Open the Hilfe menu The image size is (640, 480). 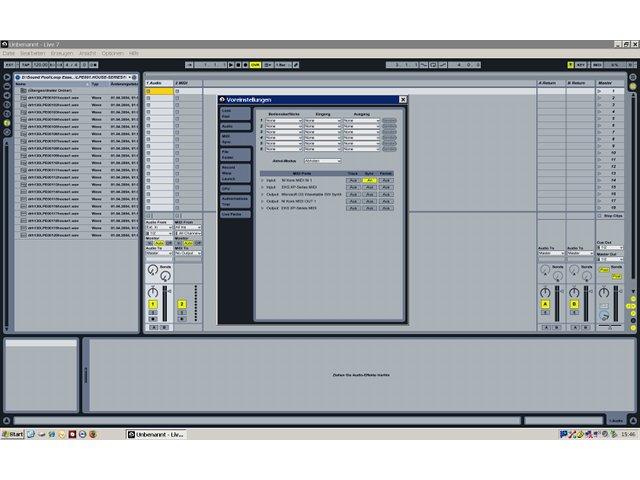pyautogui.click(x=134, y=53)
